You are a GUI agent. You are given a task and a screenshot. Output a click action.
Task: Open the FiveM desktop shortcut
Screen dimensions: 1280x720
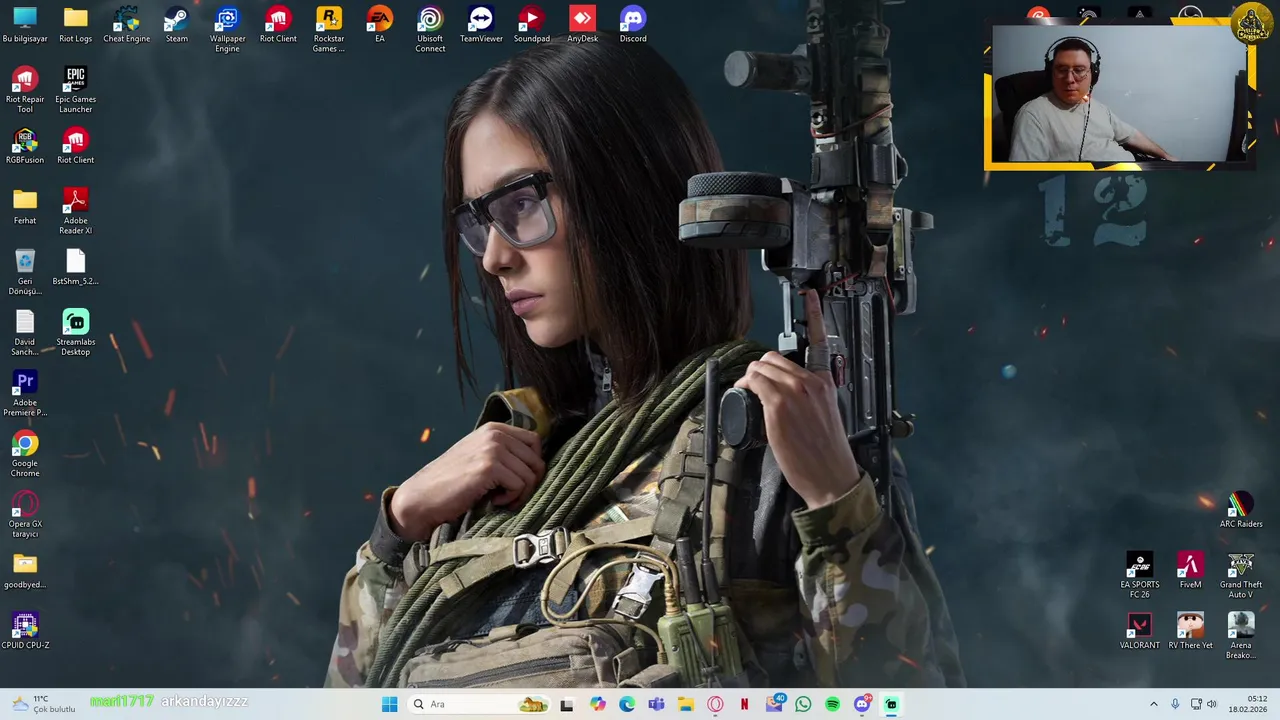click(1190, 572)
